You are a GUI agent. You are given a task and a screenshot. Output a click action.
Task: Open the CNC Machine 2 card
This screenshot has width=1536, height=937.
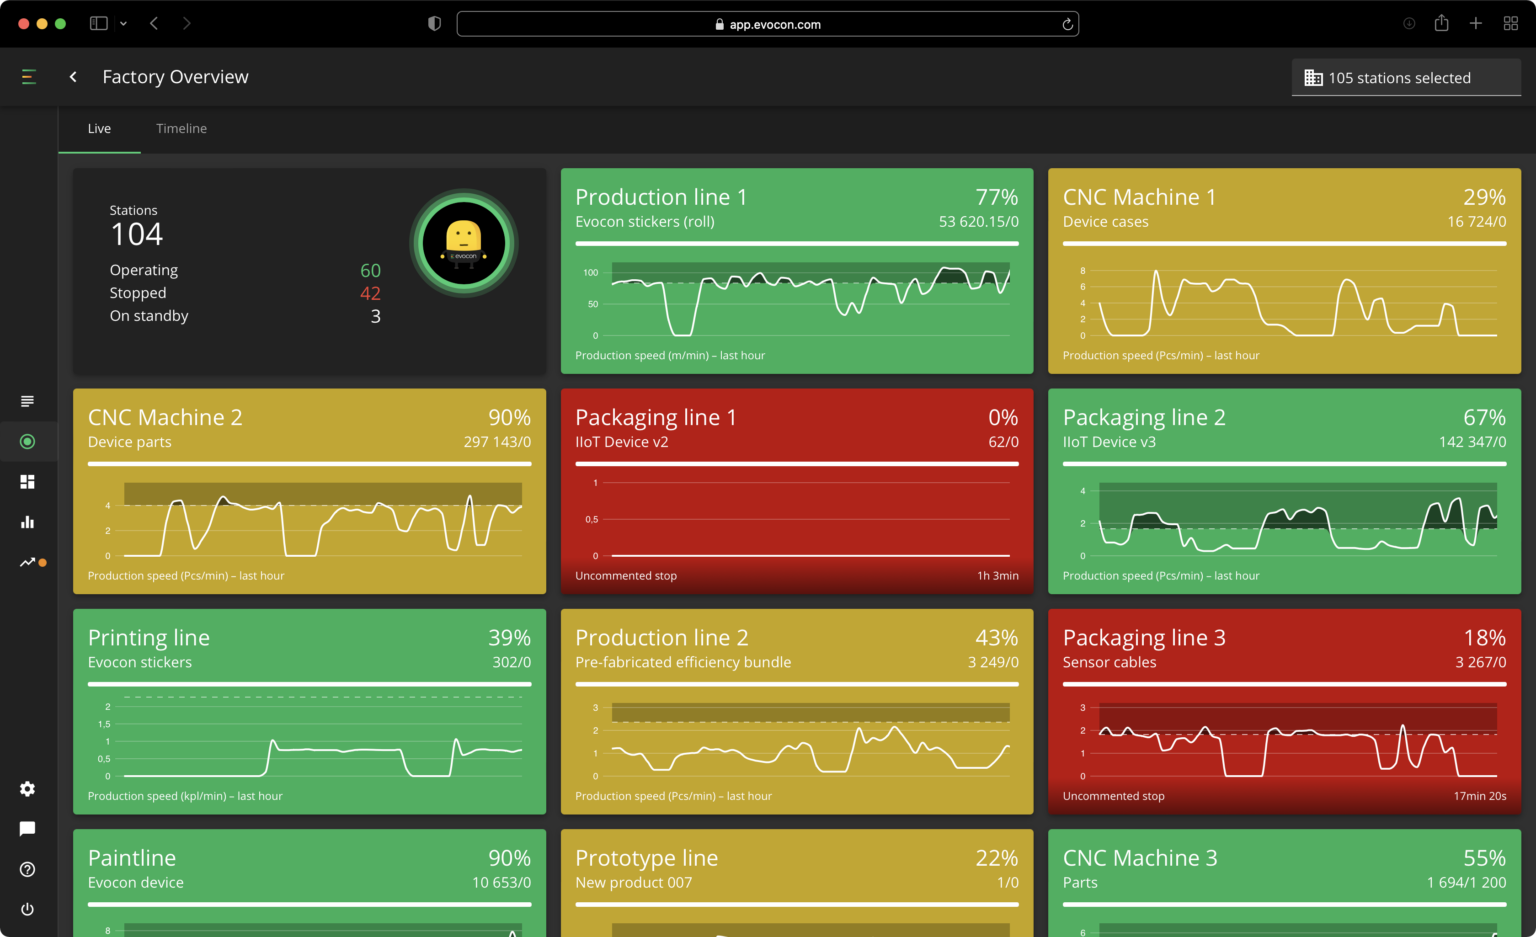click(309, 491)
